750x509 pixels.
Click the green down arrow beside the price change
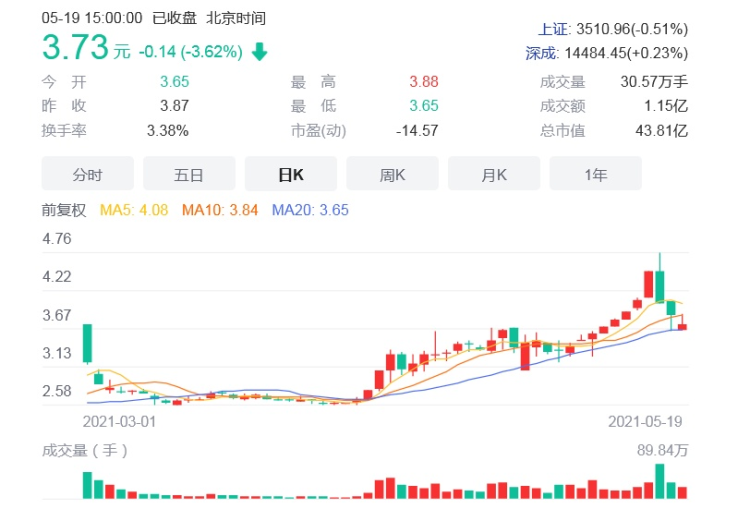(x=260, y=52)
